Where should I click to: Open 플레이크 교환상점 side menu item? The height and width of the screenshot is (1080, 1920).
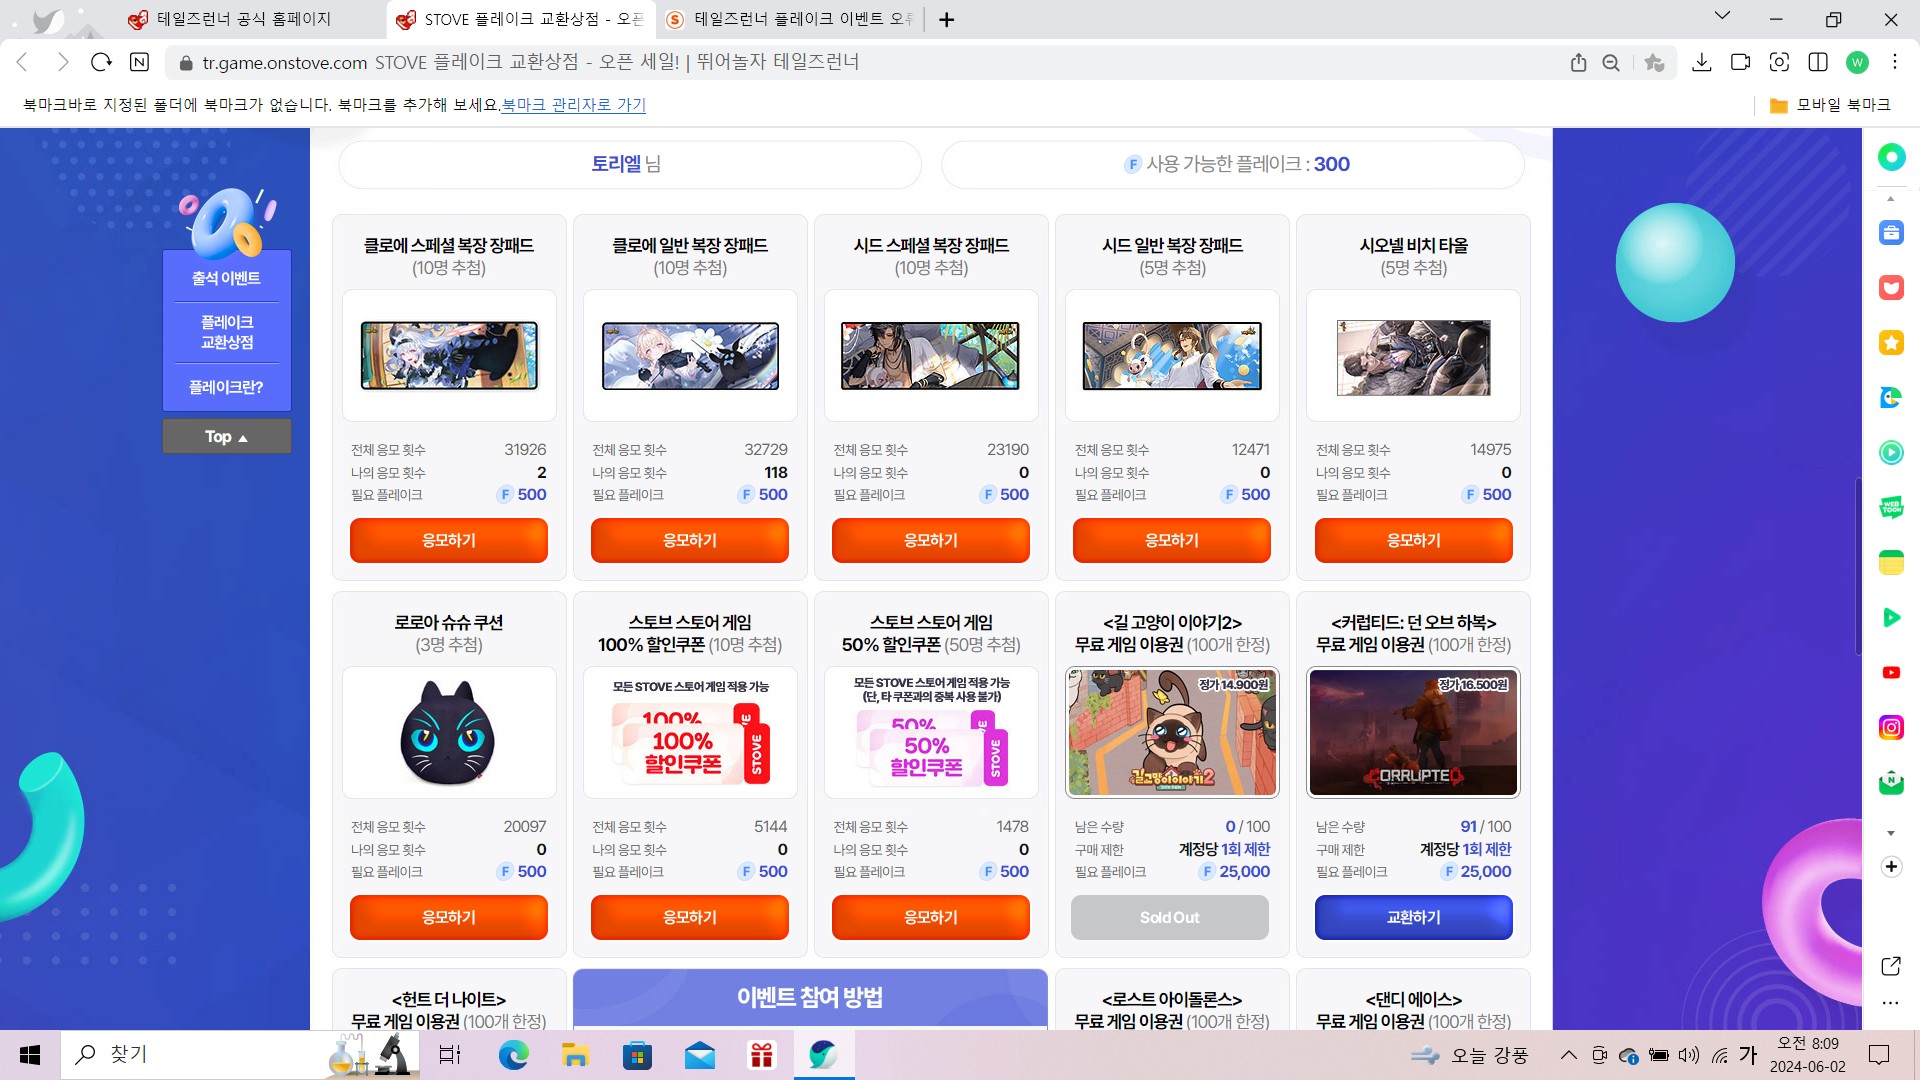coord(227,332)
